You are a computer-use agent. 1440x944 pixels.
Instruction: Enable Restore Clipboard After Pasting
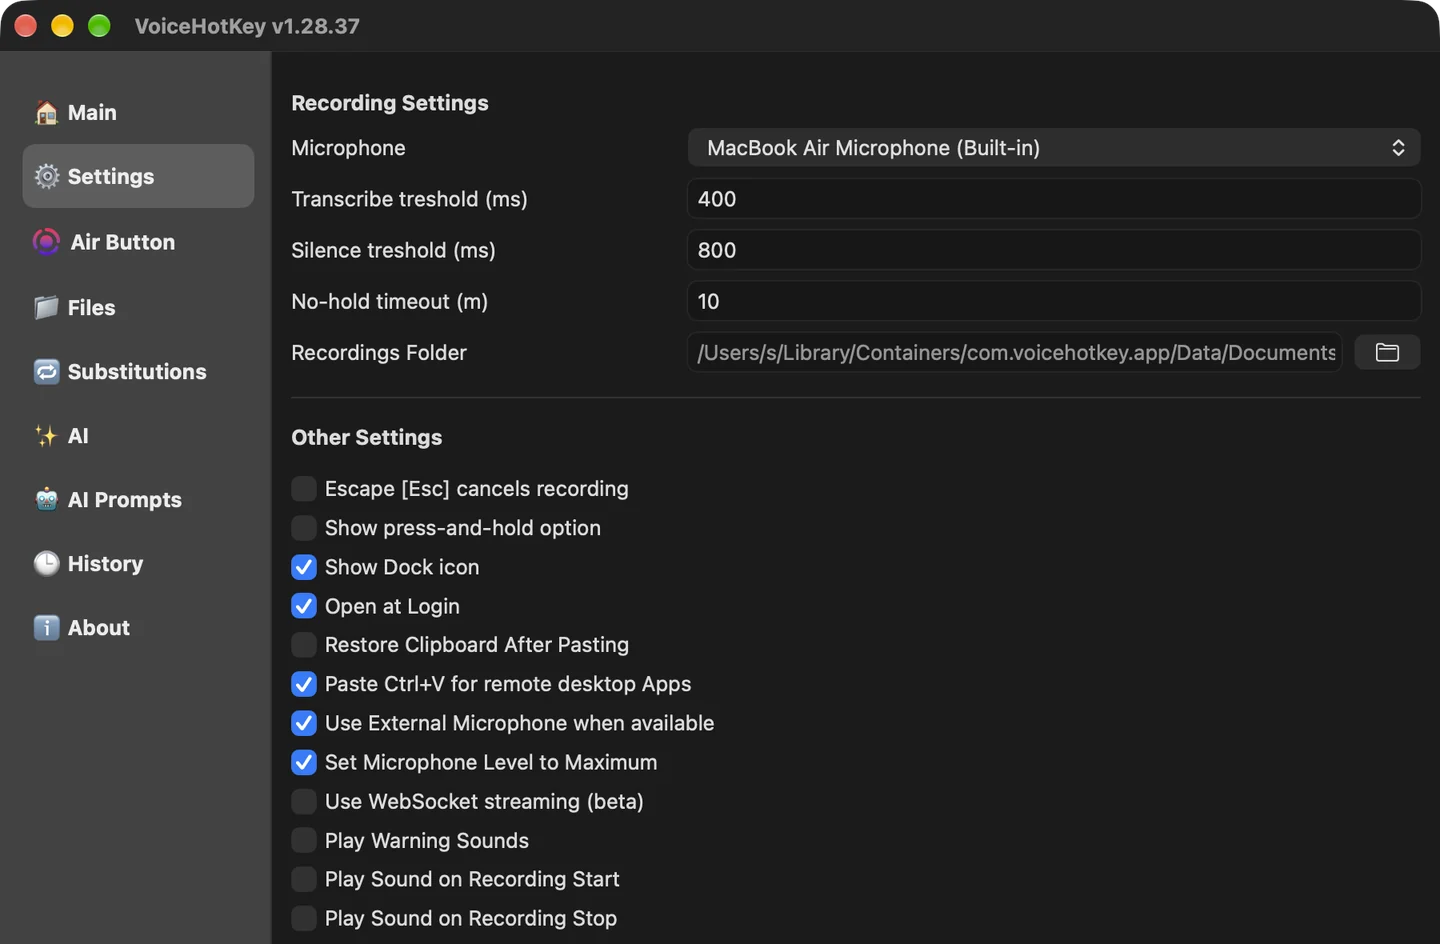(x=304, y=645)
